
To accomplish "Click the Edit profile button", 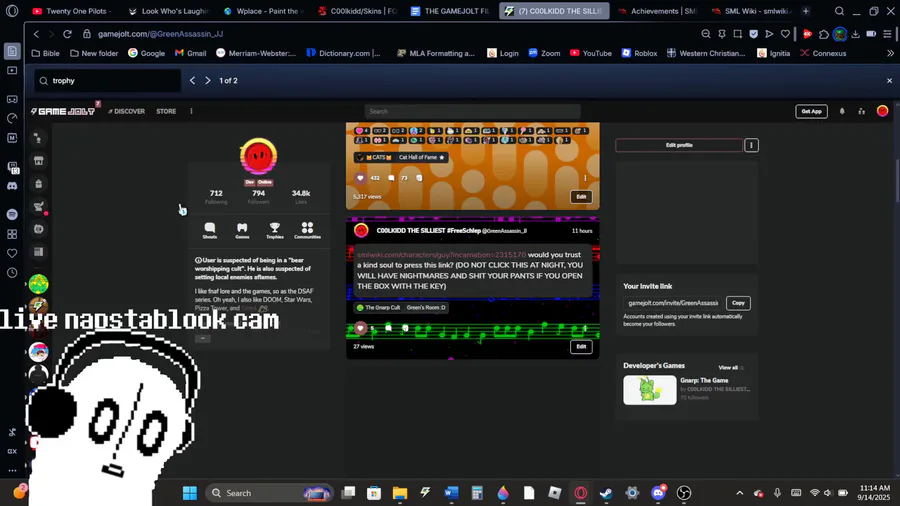I will [x=679, y=145].
